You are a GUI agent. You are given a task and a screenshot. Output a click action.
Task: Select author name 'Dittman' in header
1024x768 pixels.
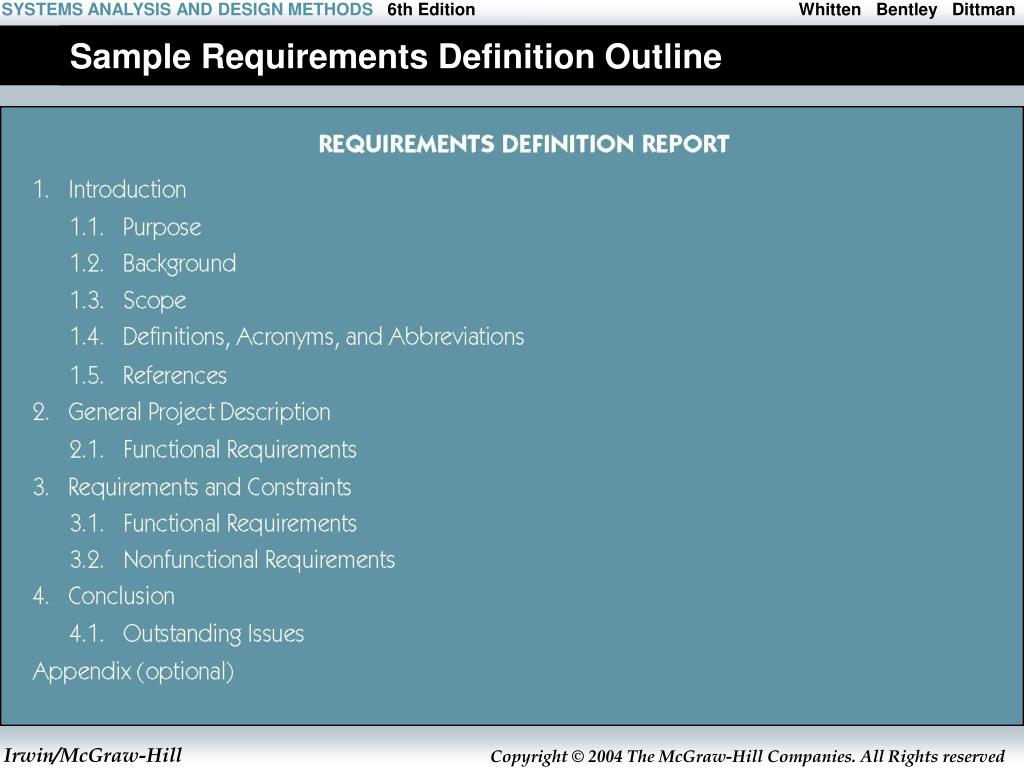pos(983,10)
